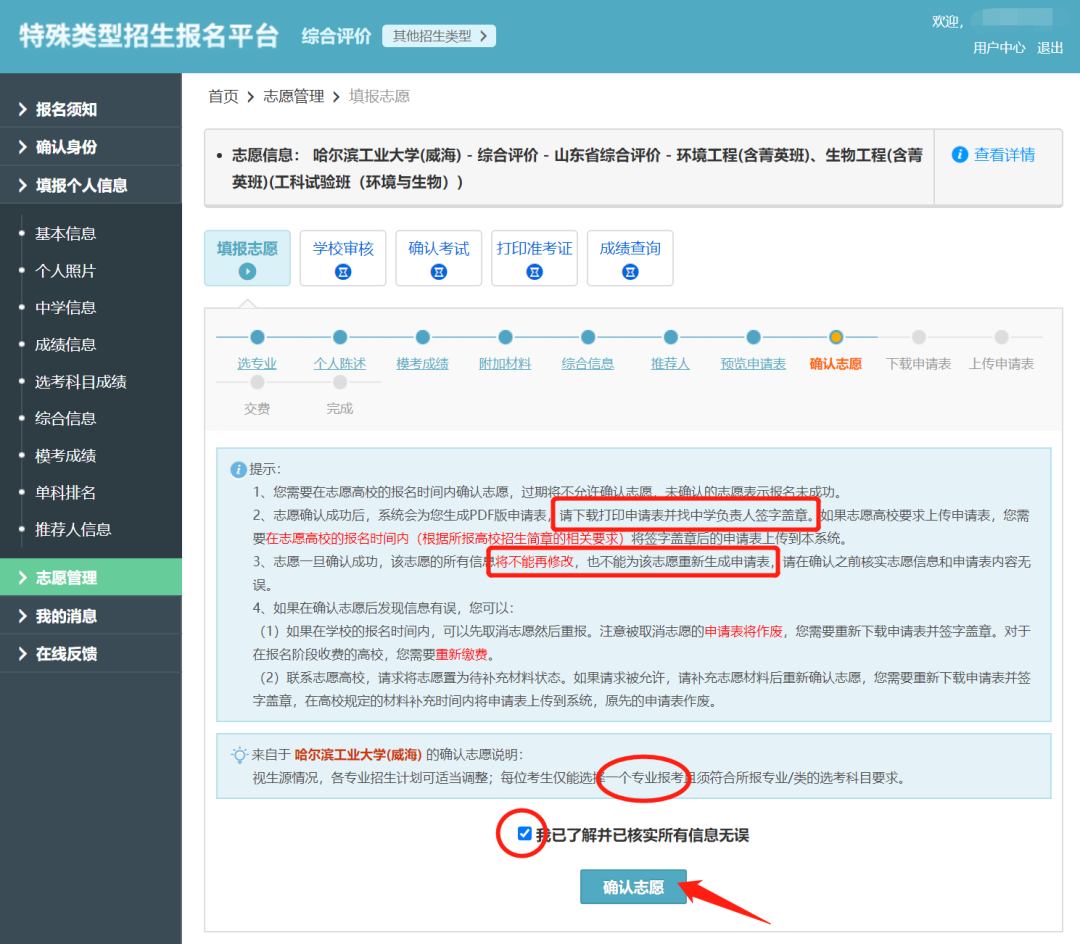Open 选考科目成绩 in sidebar
This screenshot has height=944, width=1080.
coord(81,381)
